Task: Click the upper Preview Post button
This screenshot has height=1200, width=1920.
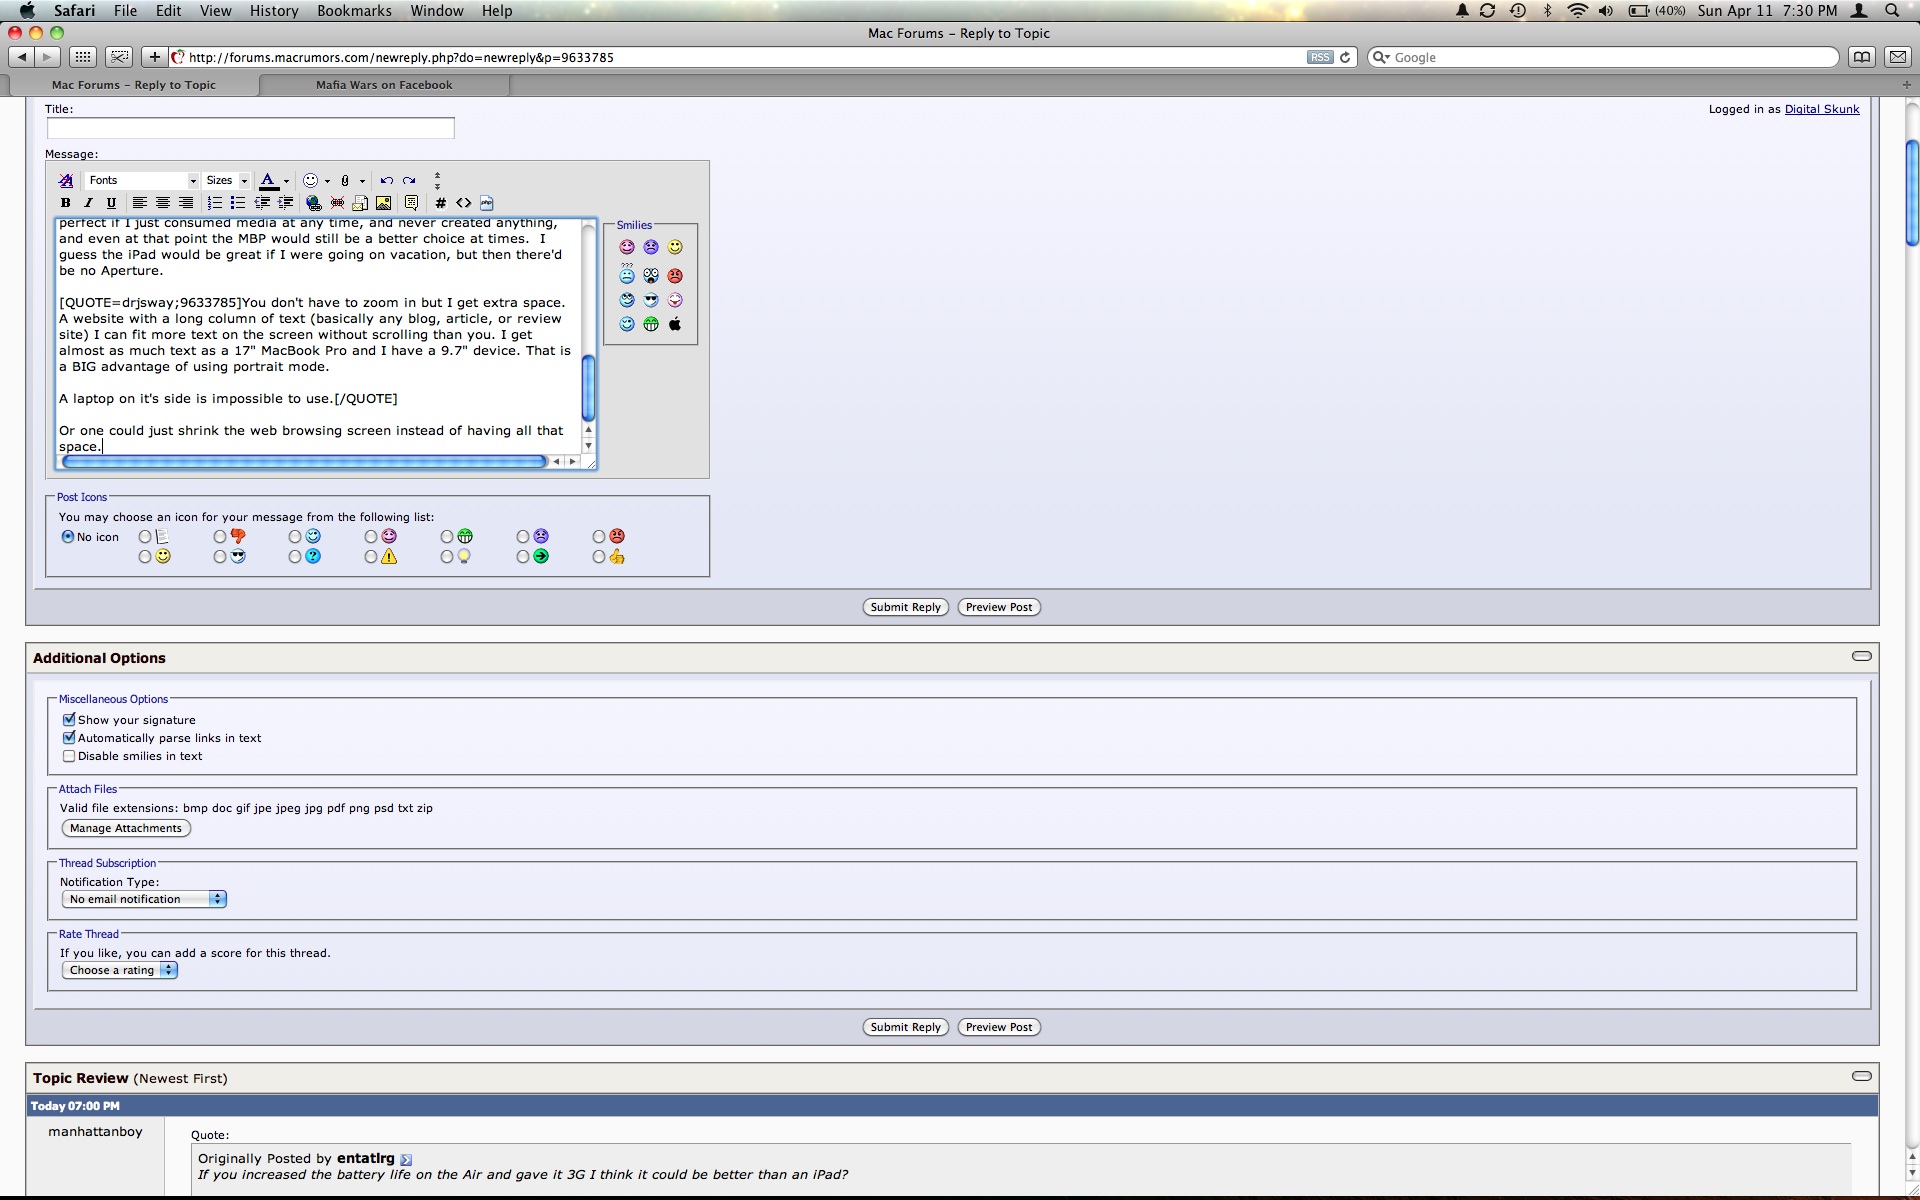Action: pyautogui.click(x=999, y=607)
